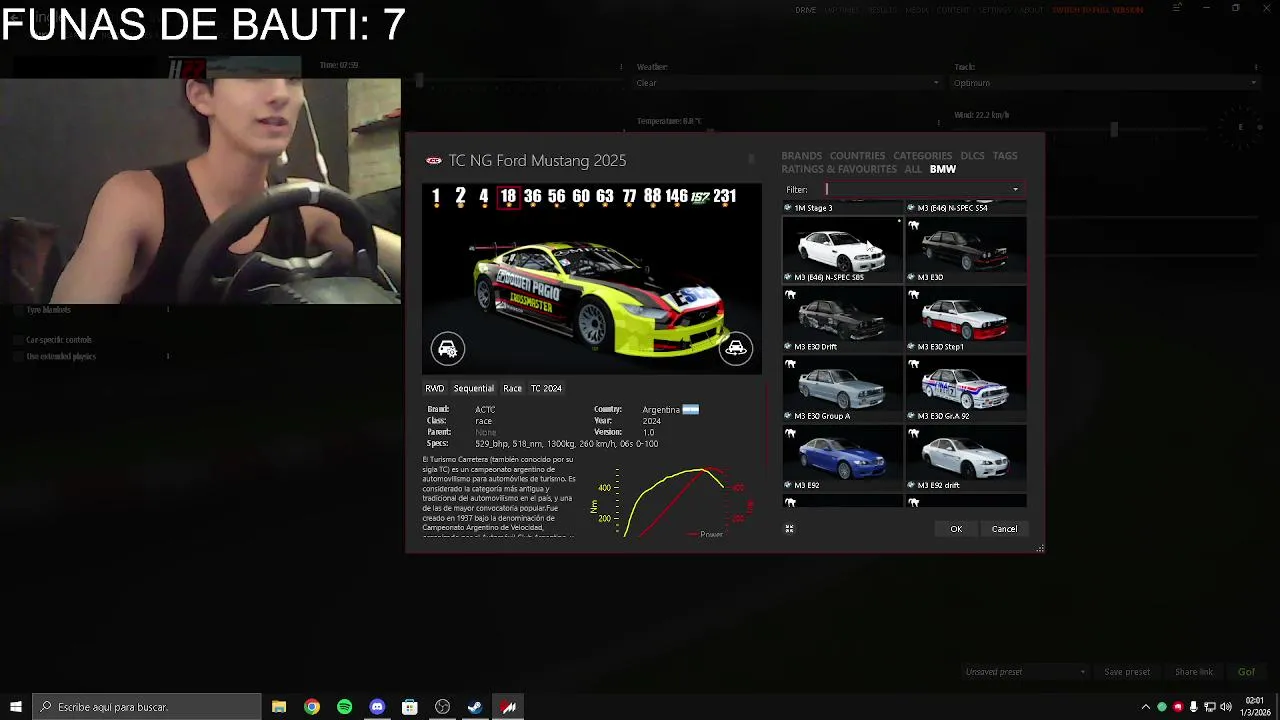Select skin number 88
This screenshot has height=720, width=1280.
point(652,196)
